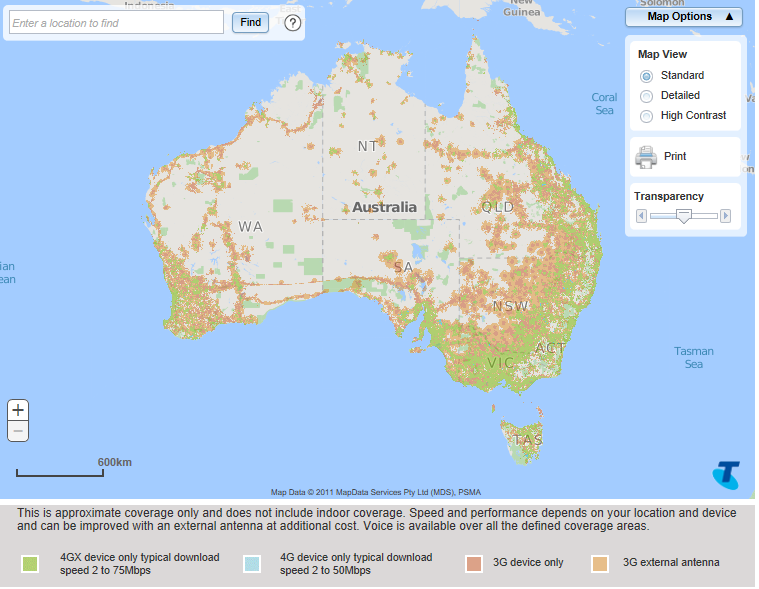Click the TAS label on the map

527,440
